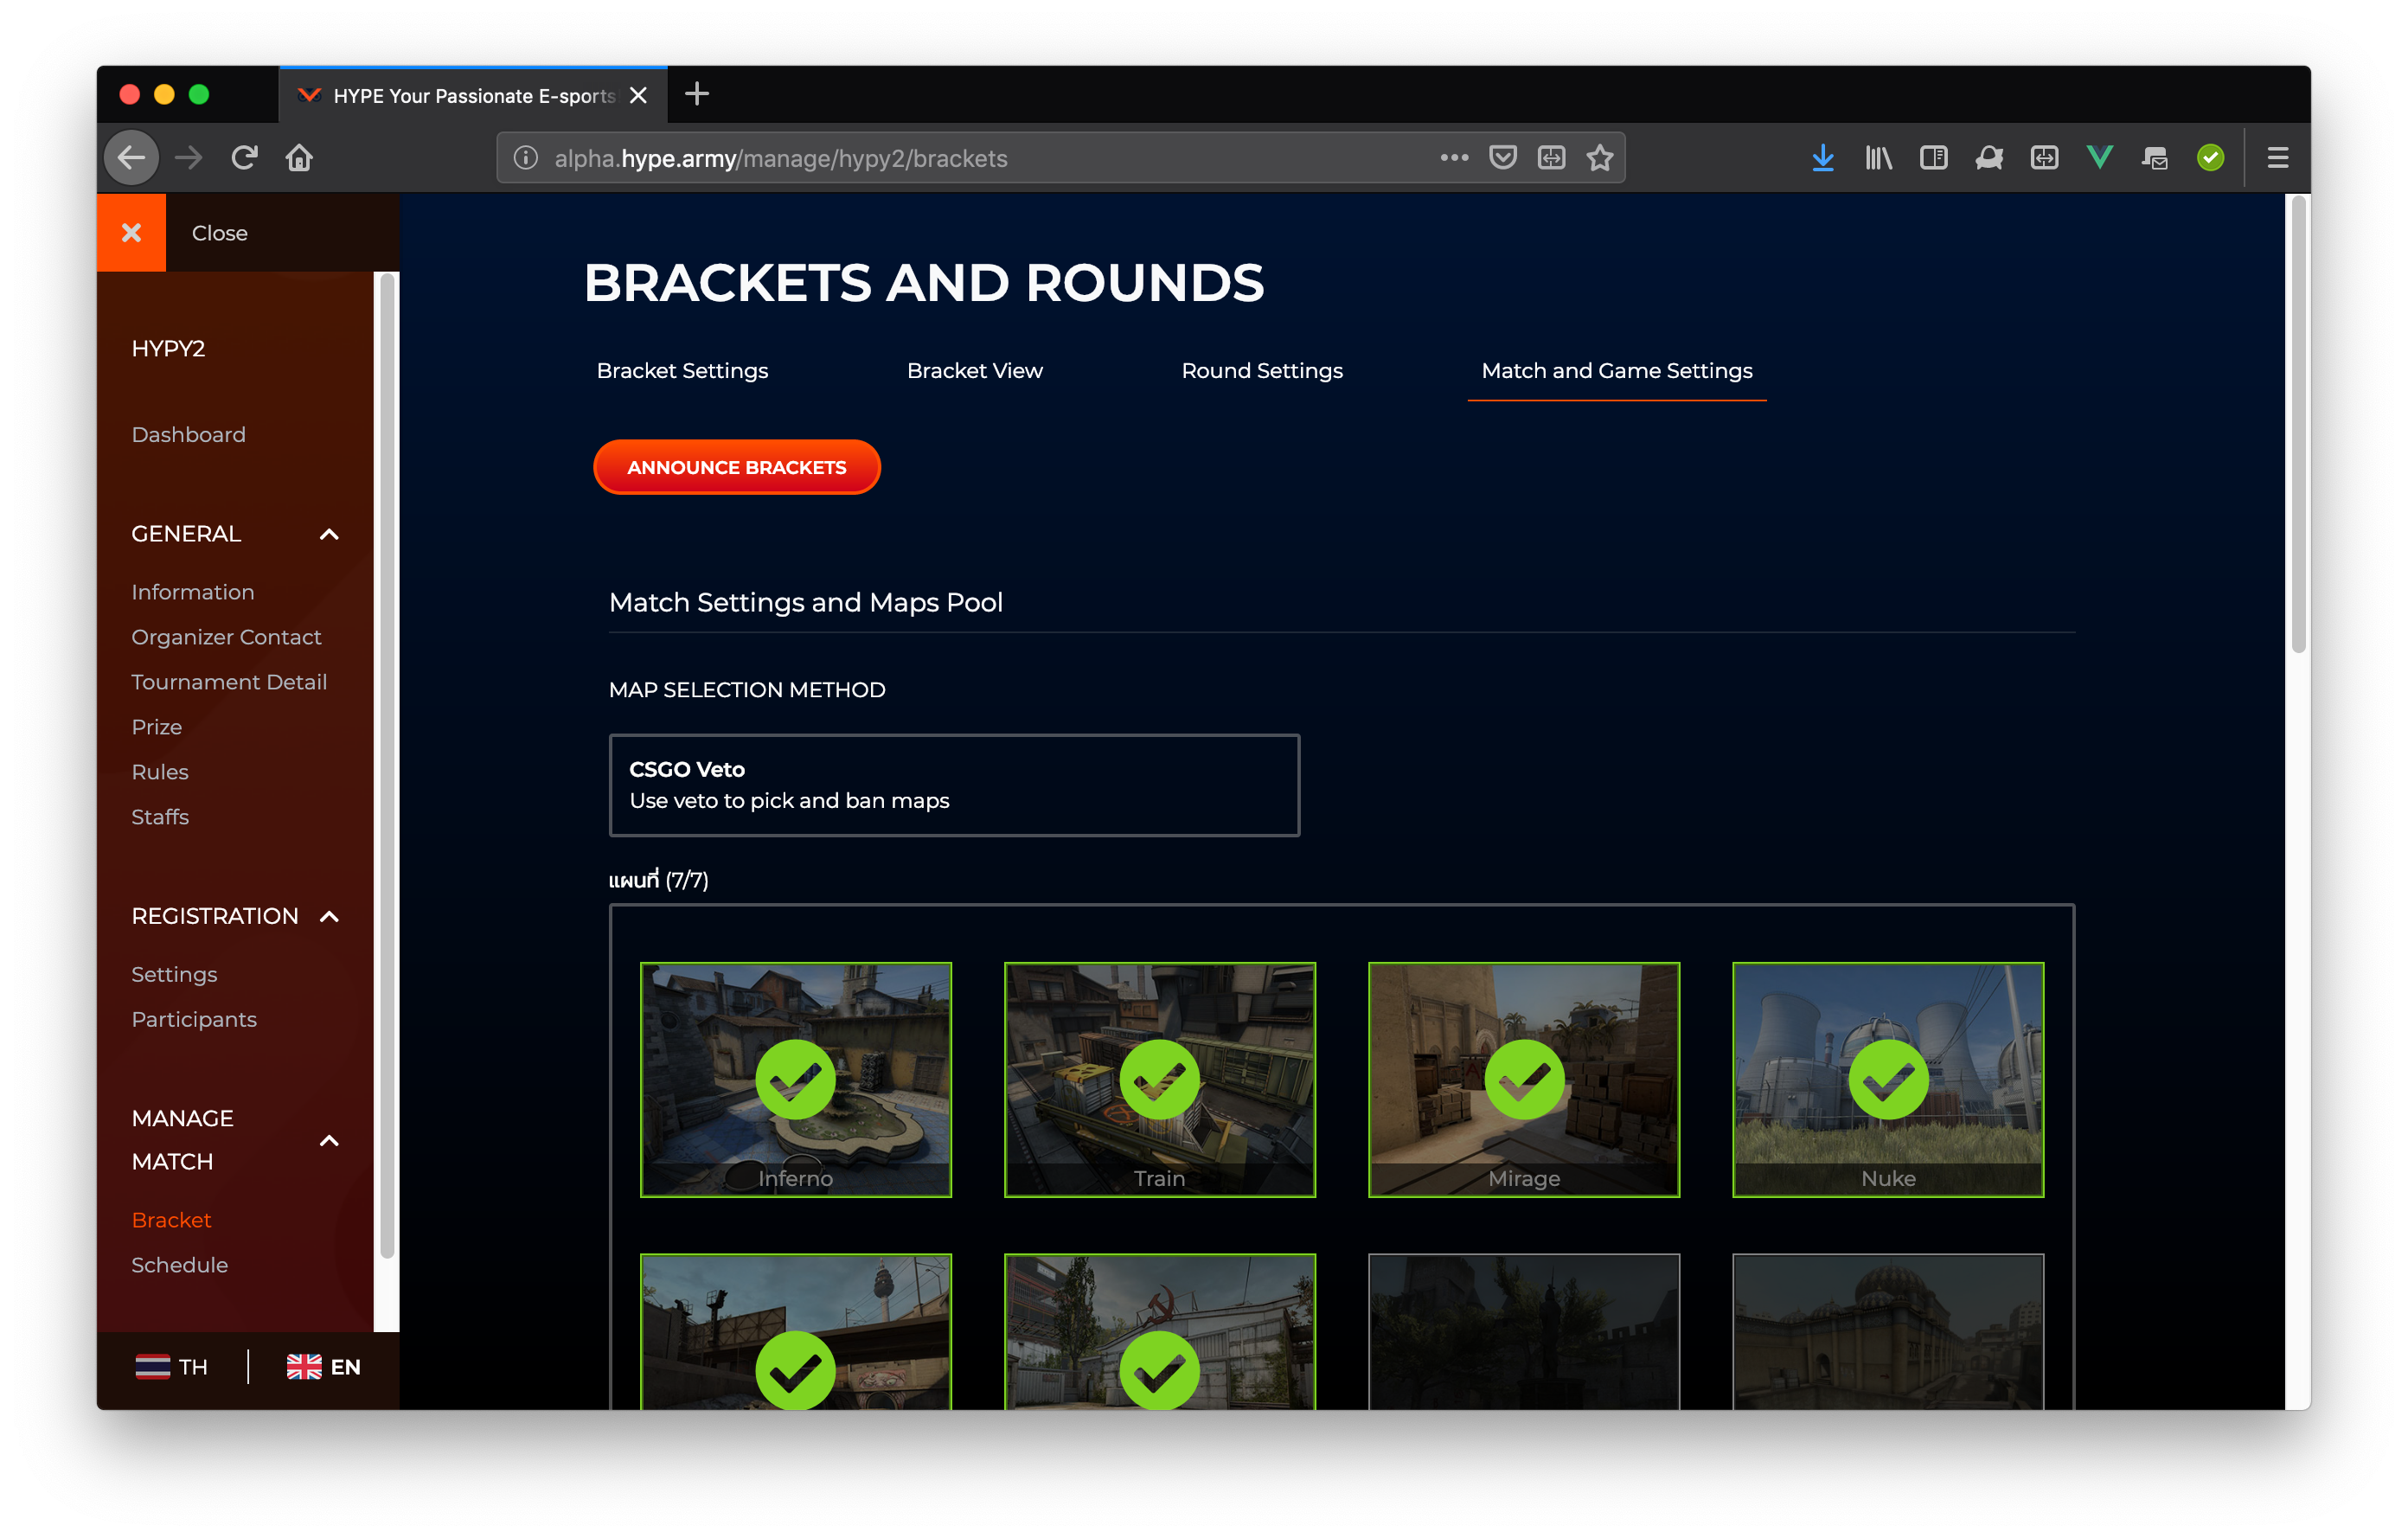
Task: Bookmark this page with star icon
Action: (1600, 158)
